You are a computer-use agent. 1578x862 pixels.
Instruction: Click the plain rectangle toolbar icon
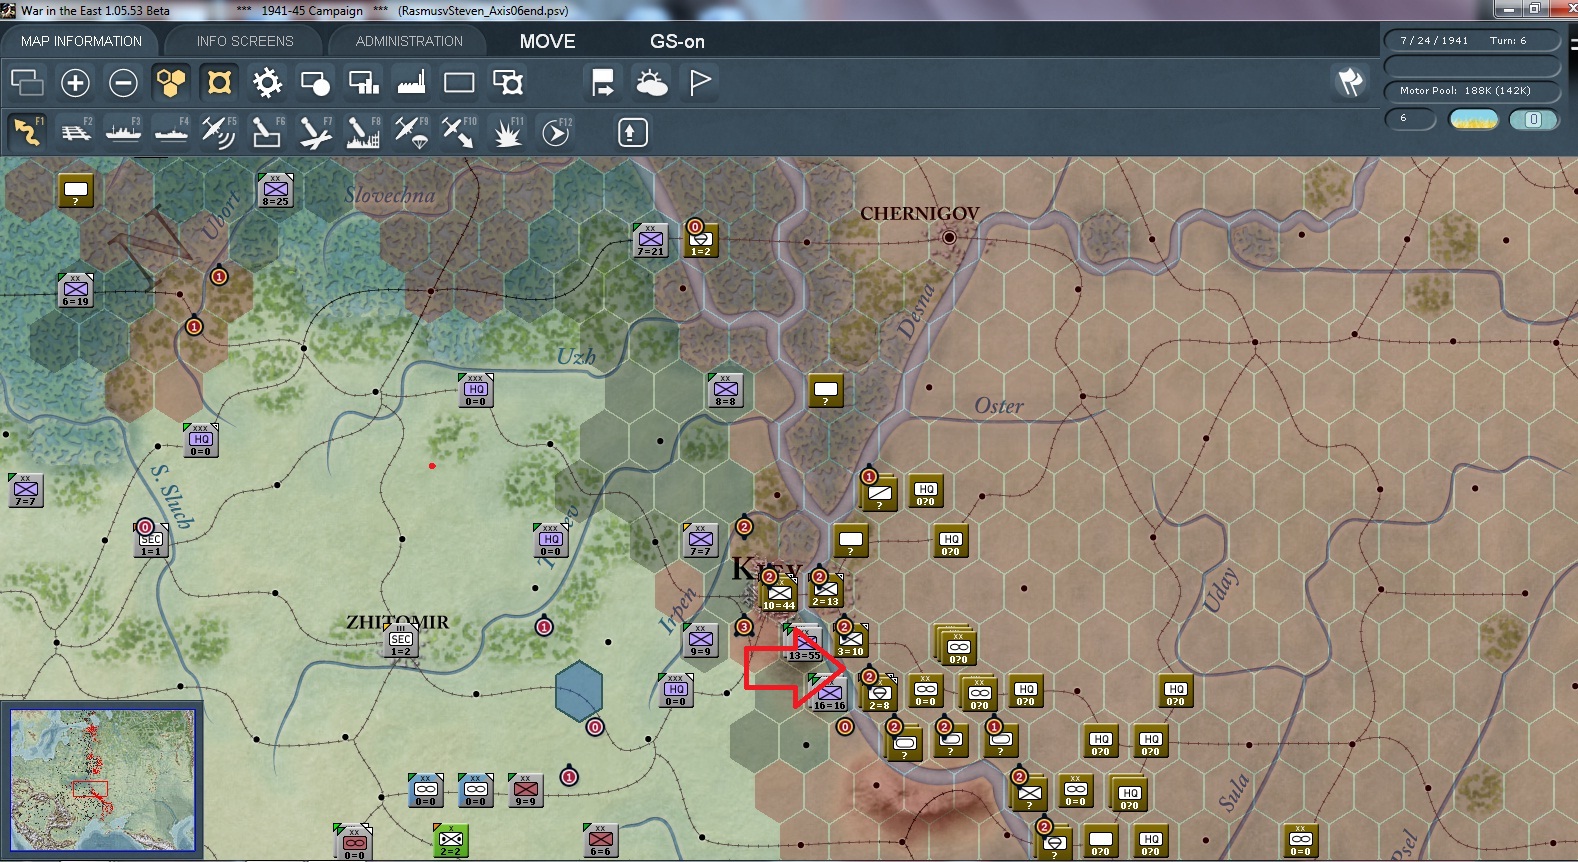[459, 82]
